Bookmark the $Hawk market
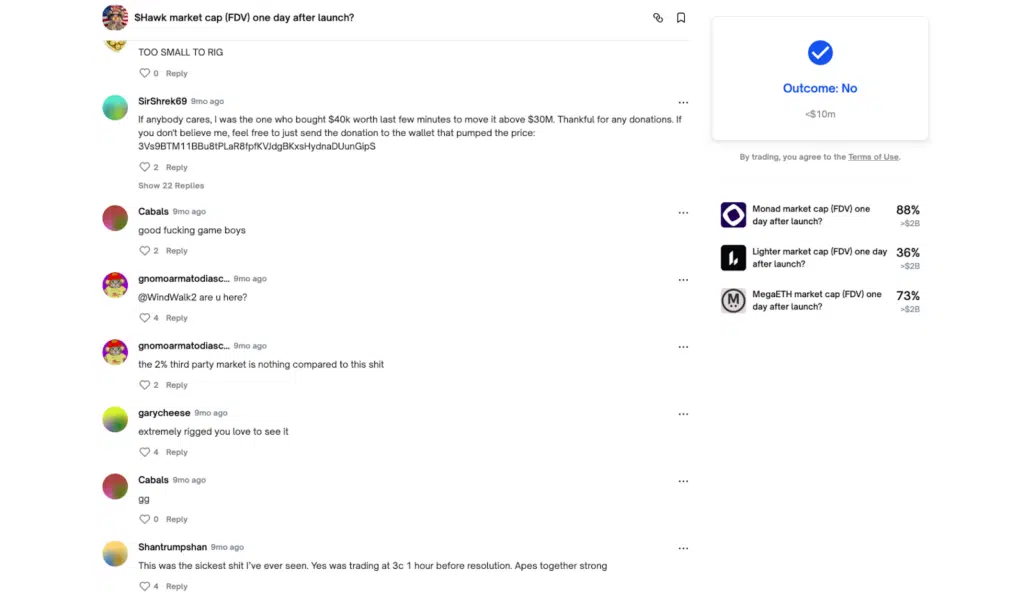This screenshot has height=604, width=1024. click(681, 18)
